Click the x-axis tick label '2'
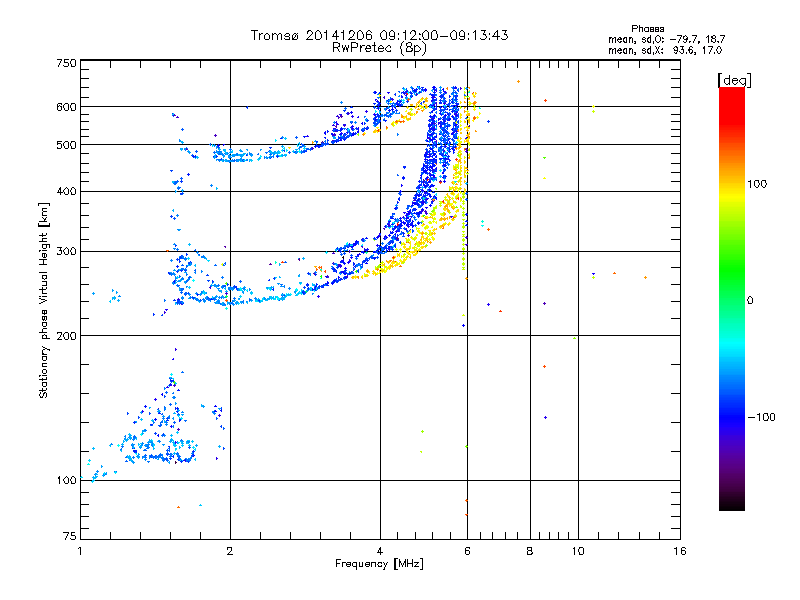Viewport: 800px width, 600px height. click(x=230, y=551)
